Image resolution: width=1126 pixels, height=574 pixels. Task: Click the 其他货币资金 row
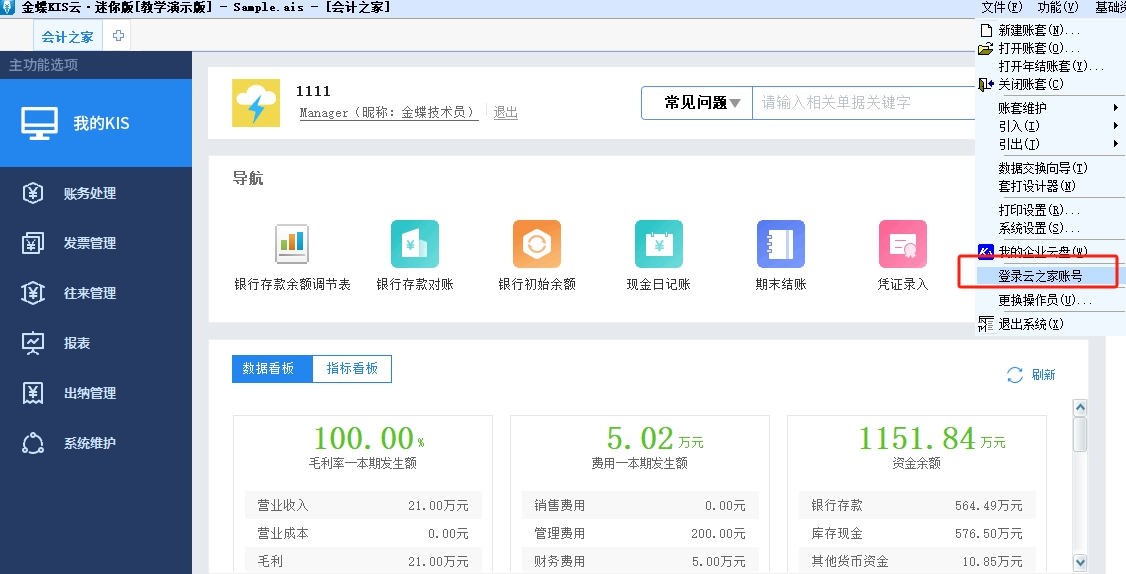point(917,561)
